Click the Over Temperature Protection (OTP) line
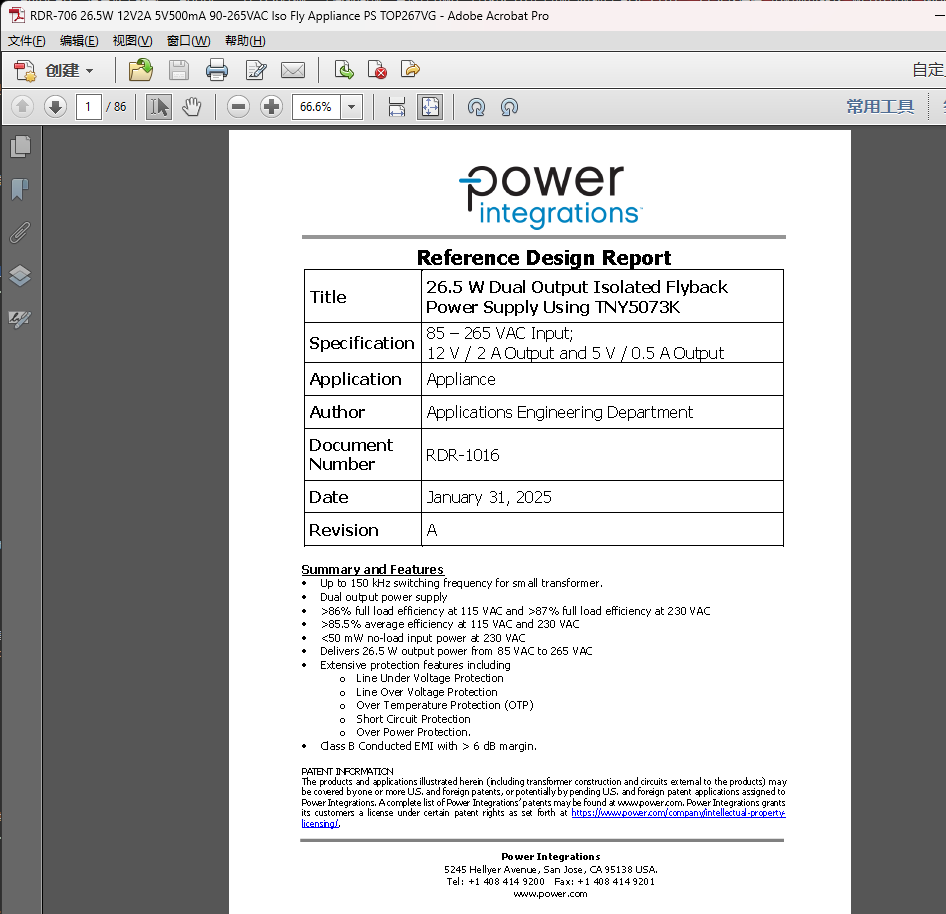 click(445, 705)
